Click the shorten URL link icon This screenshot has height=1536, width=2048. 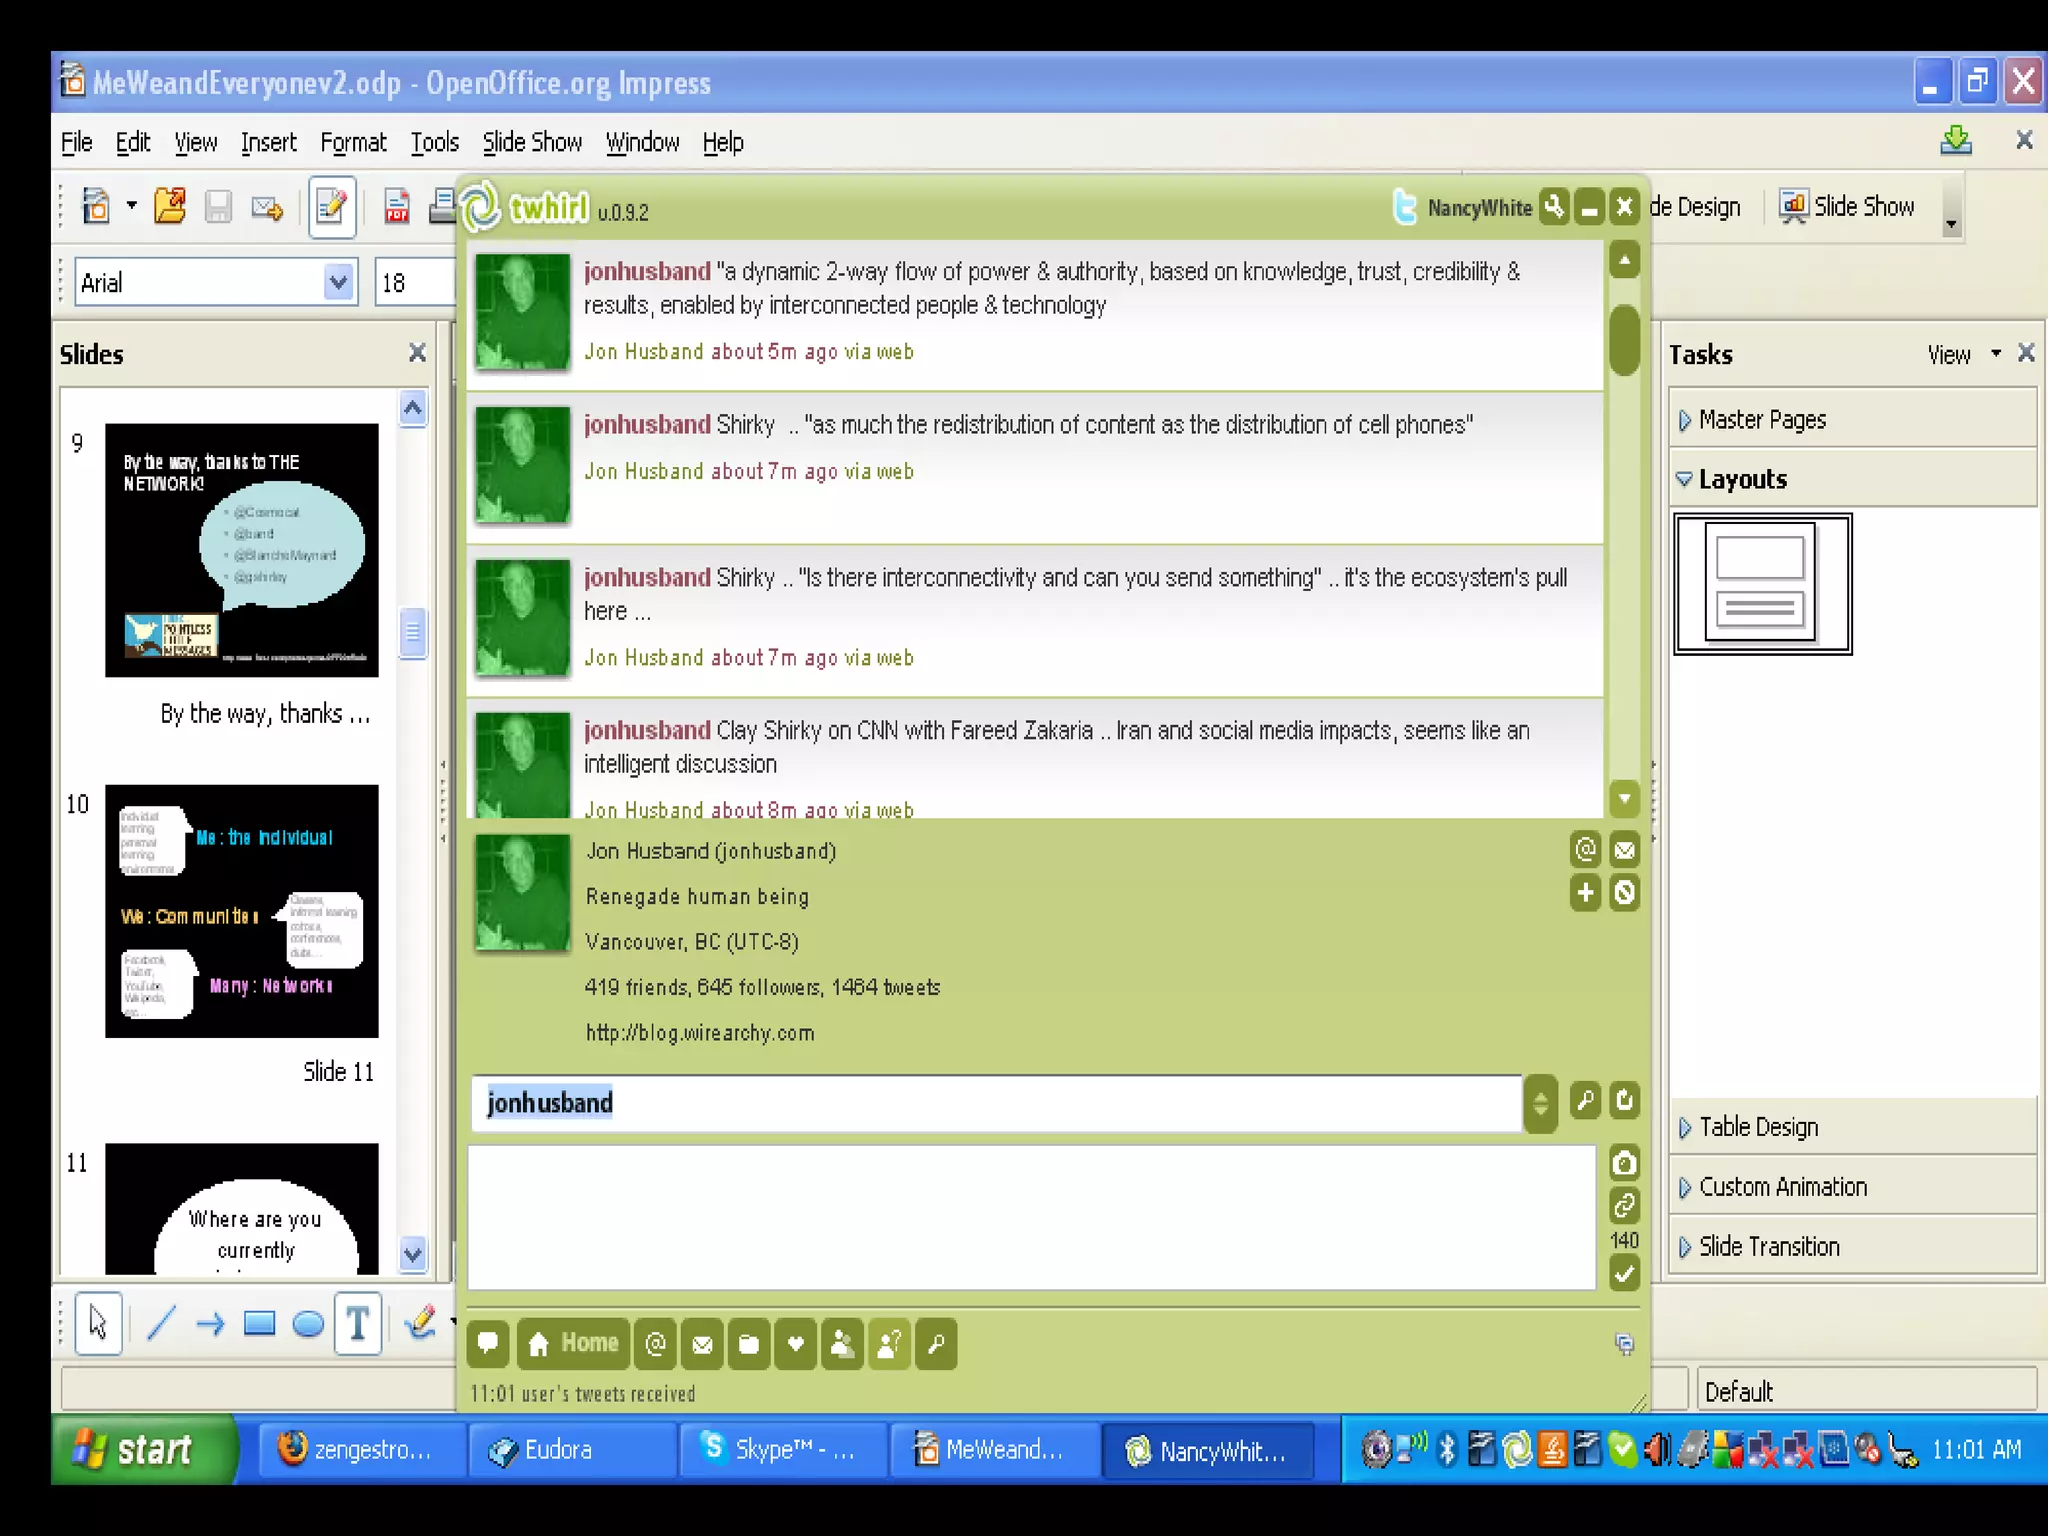click(x=1624, y=1206)
